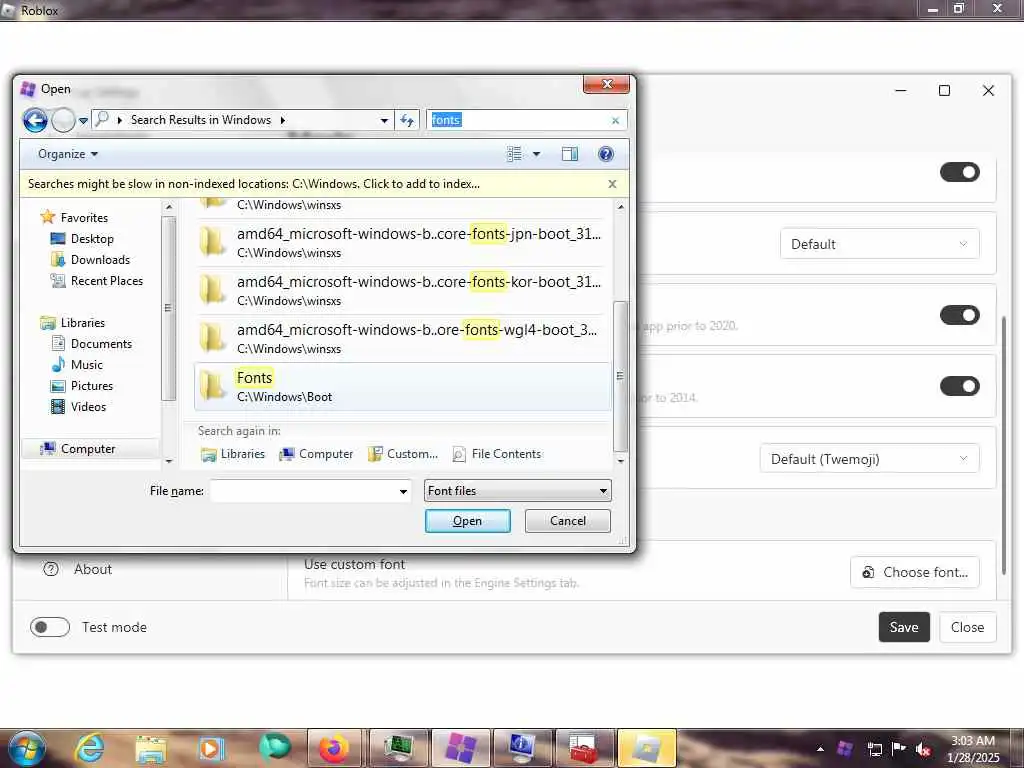Switch to Roblox taskbar button

[647, 748]
